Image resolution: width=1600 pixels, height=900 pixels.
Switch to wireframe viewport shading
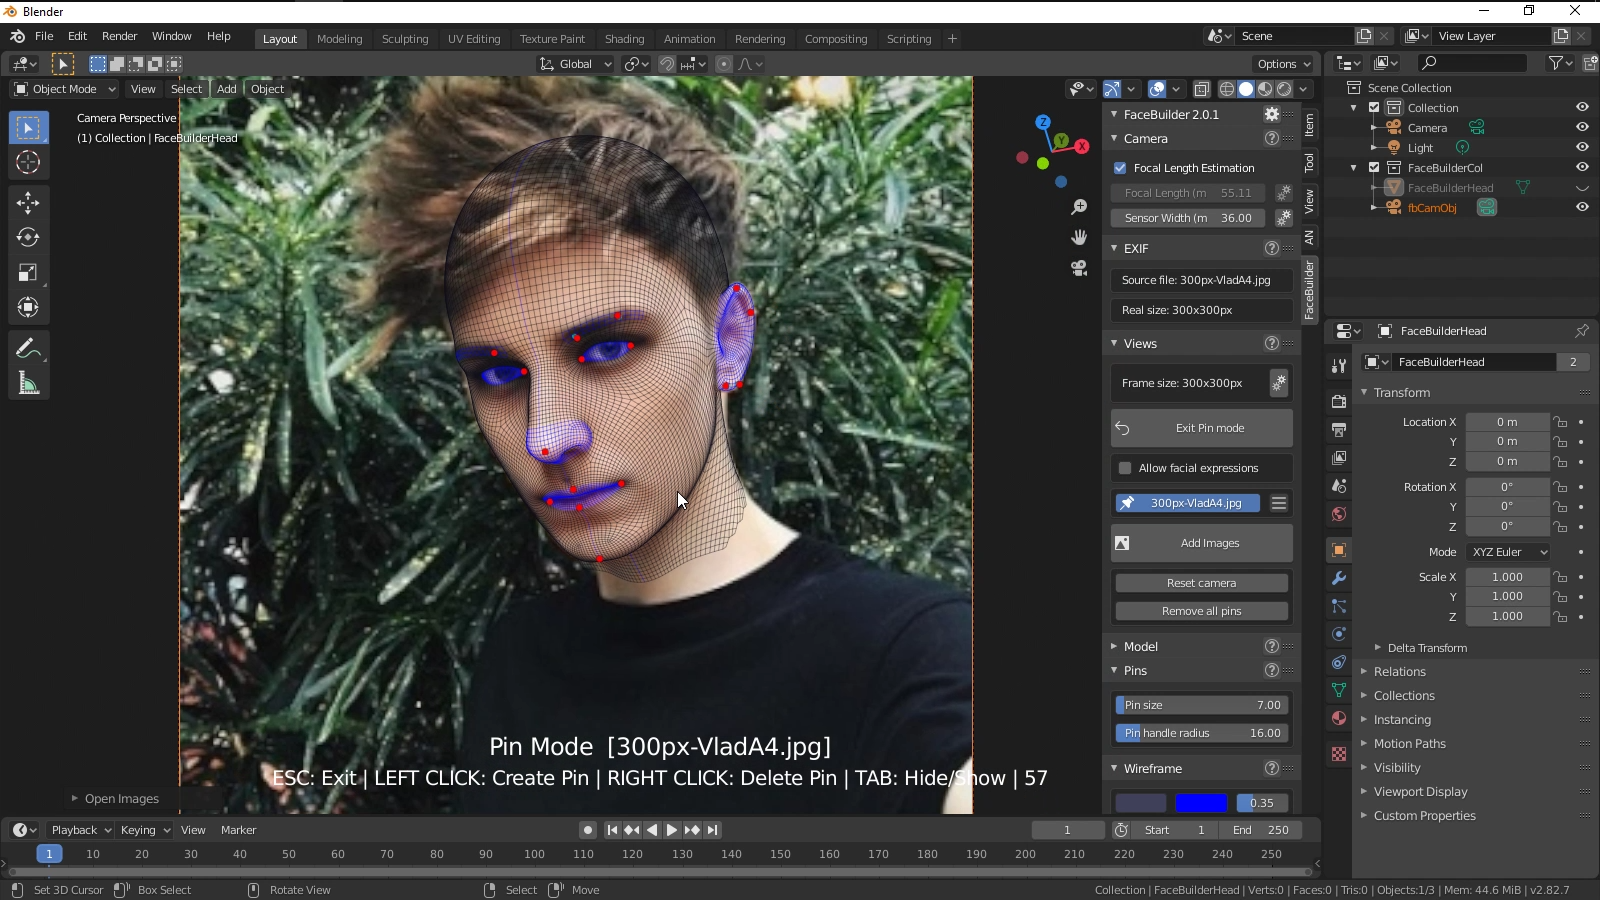pyautogui.click(x=1227, y=89)
